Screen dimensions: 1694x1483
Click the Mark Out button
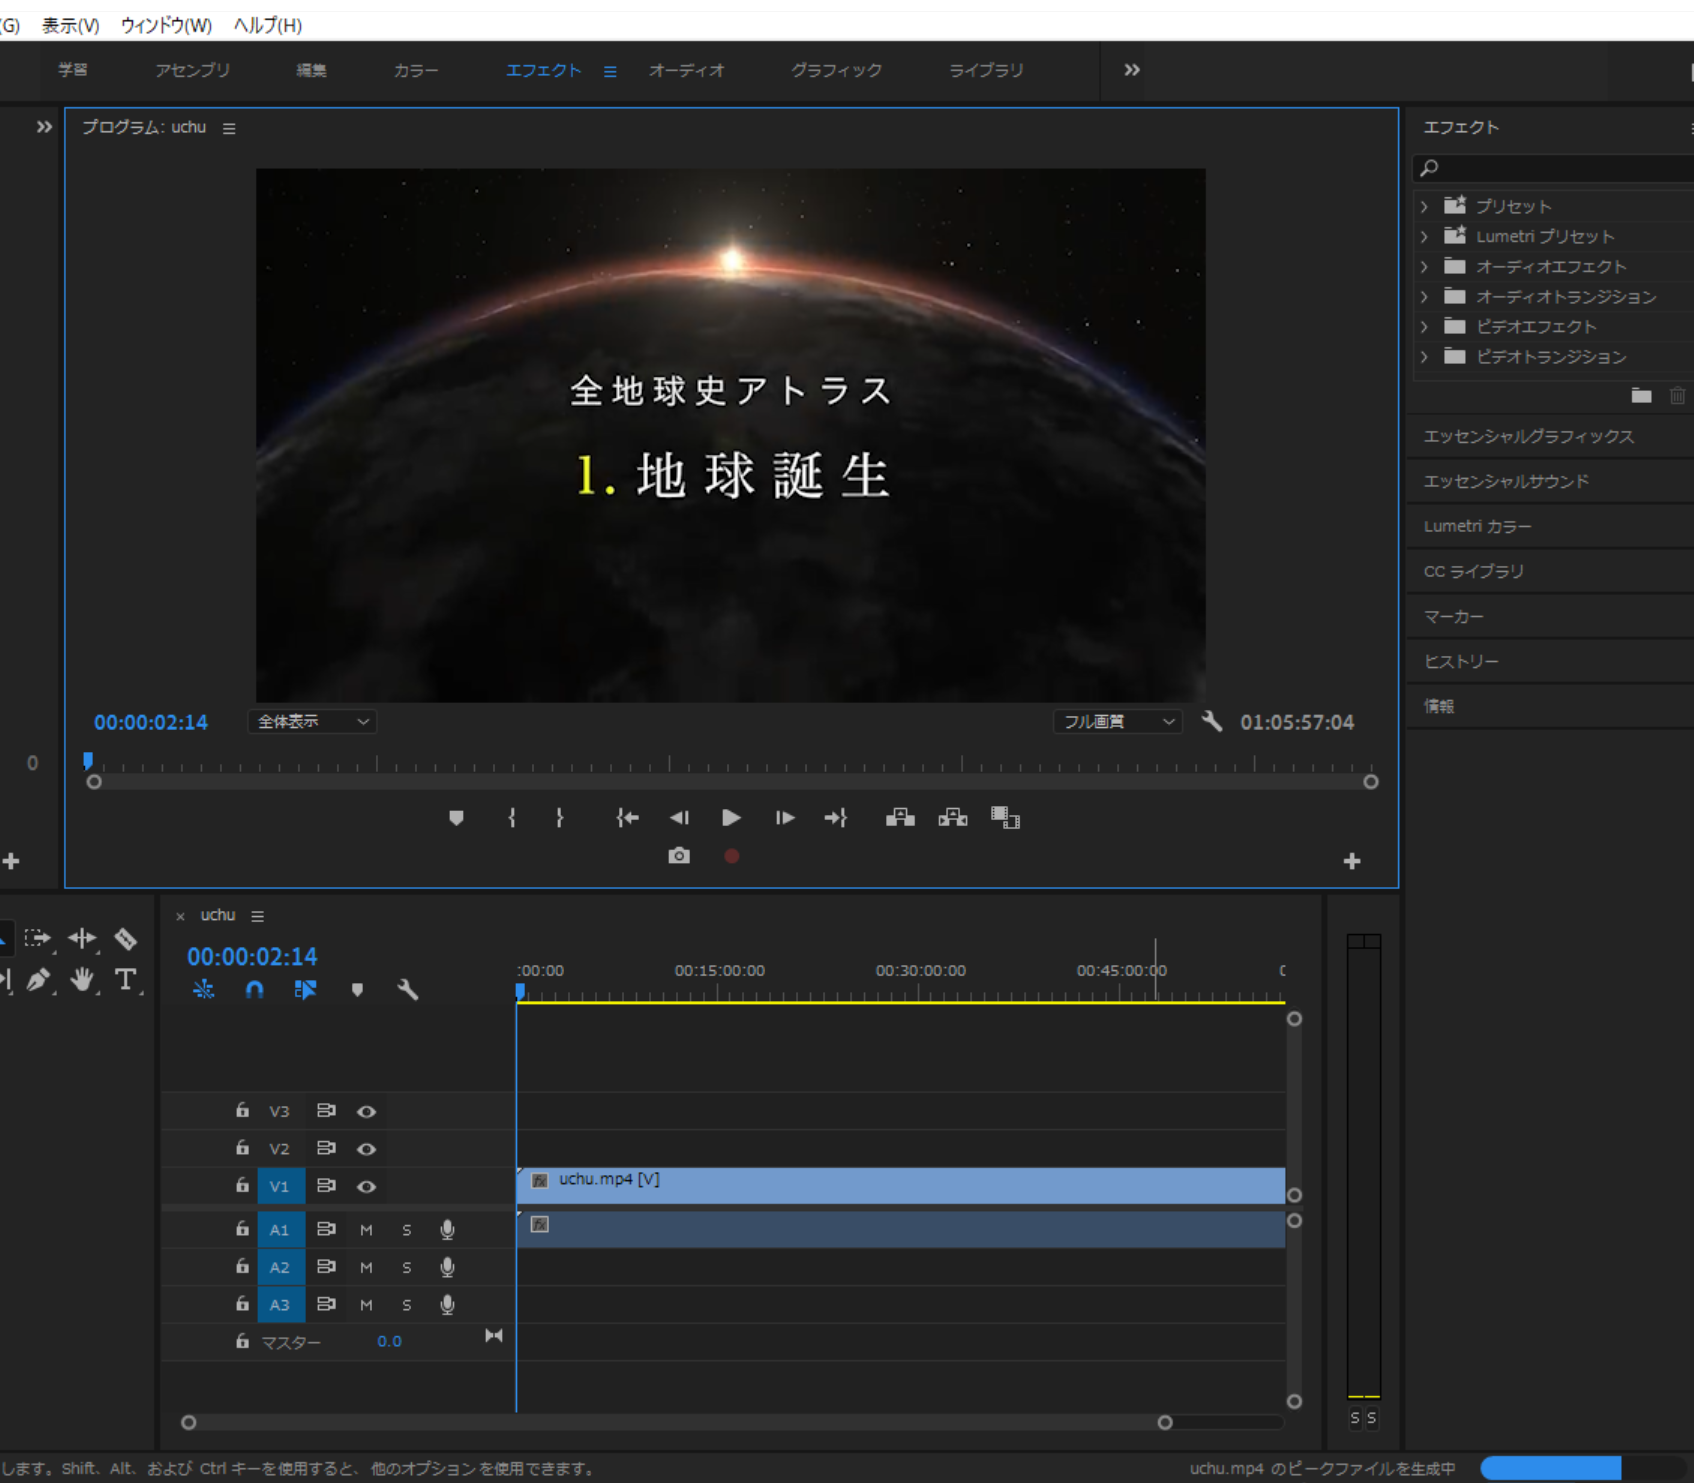[x=559, y=818]
